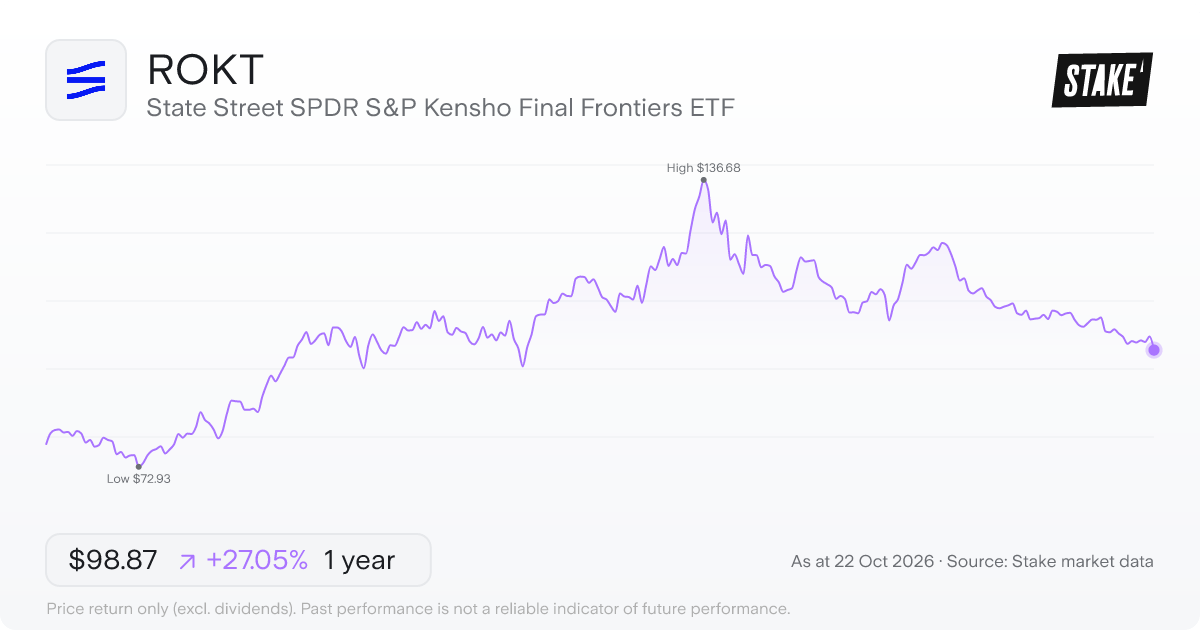The width and height of the screenshot is (1200, 630).
Task: Click the purple current-price endpoint dot
Action: tap(1154, 350)
